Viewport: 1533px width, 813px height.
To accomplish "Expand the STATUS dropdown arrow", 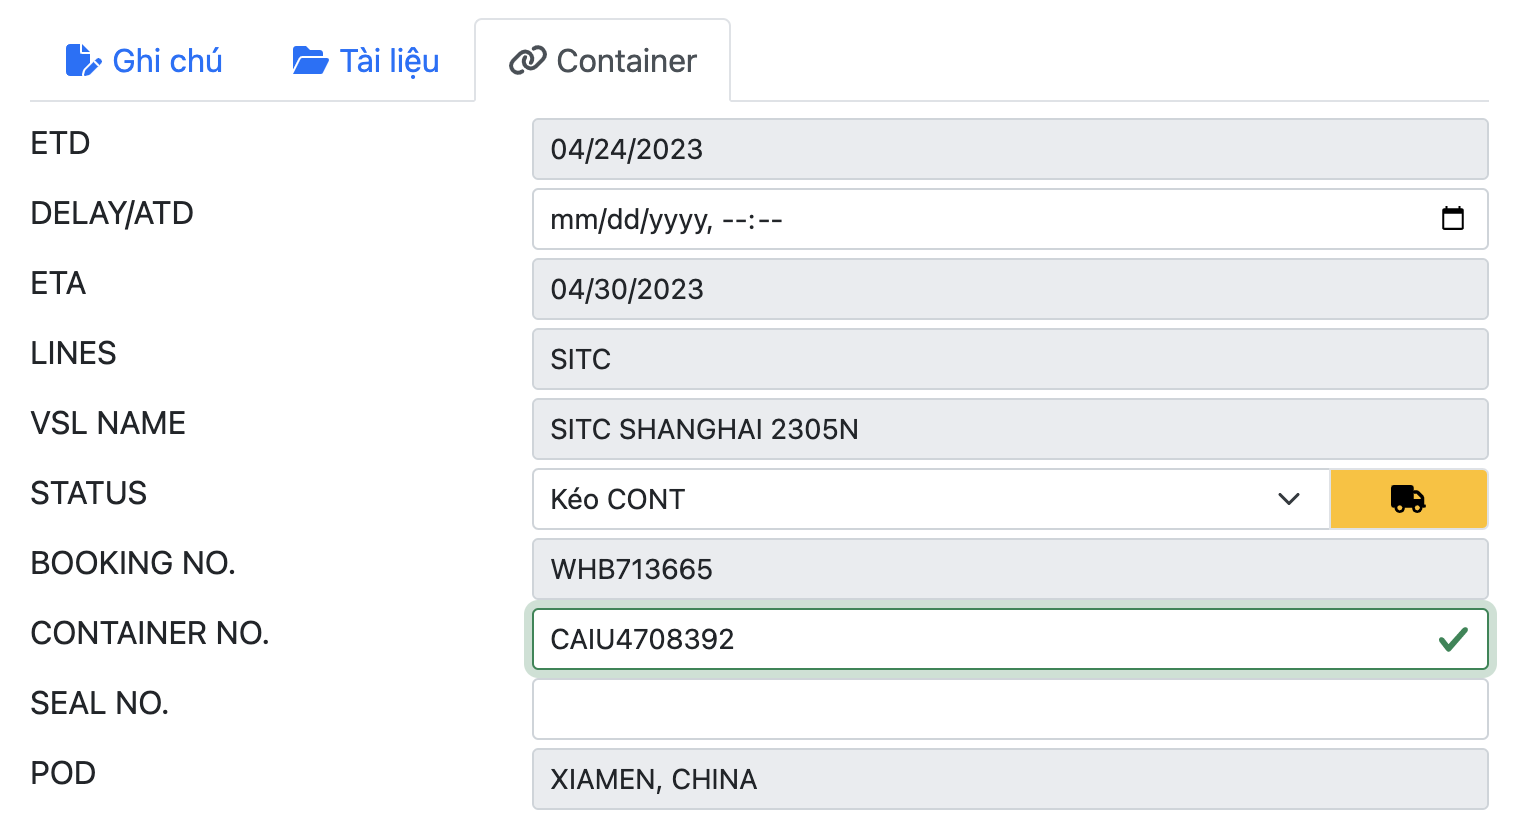I will pos(1288,499).
